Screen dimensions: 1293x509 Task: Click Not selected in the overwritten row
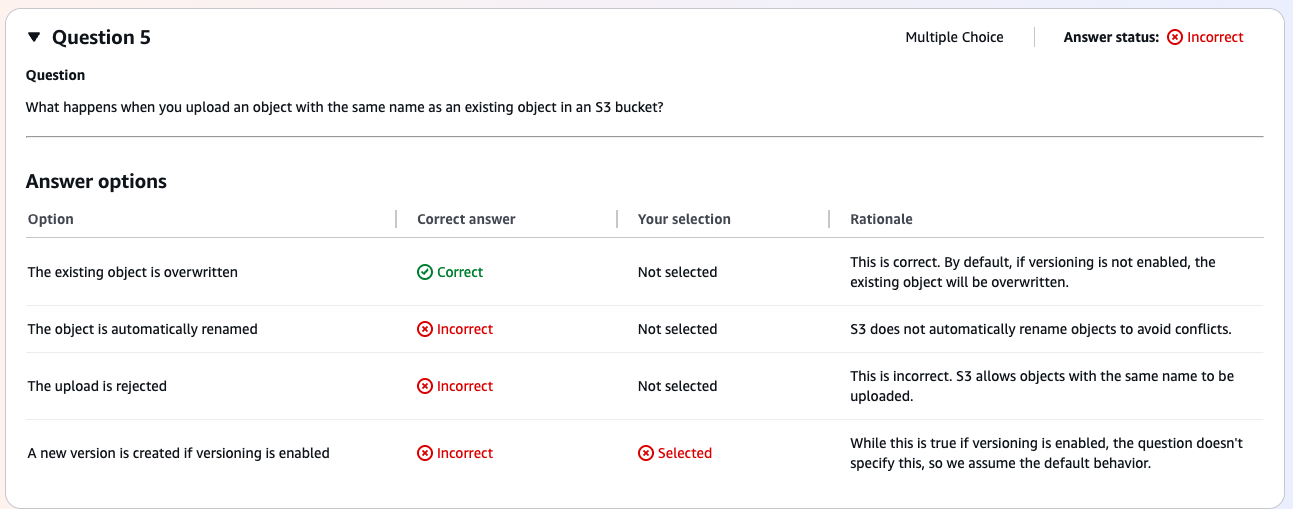pyautogui.click(x=677, y=272)
